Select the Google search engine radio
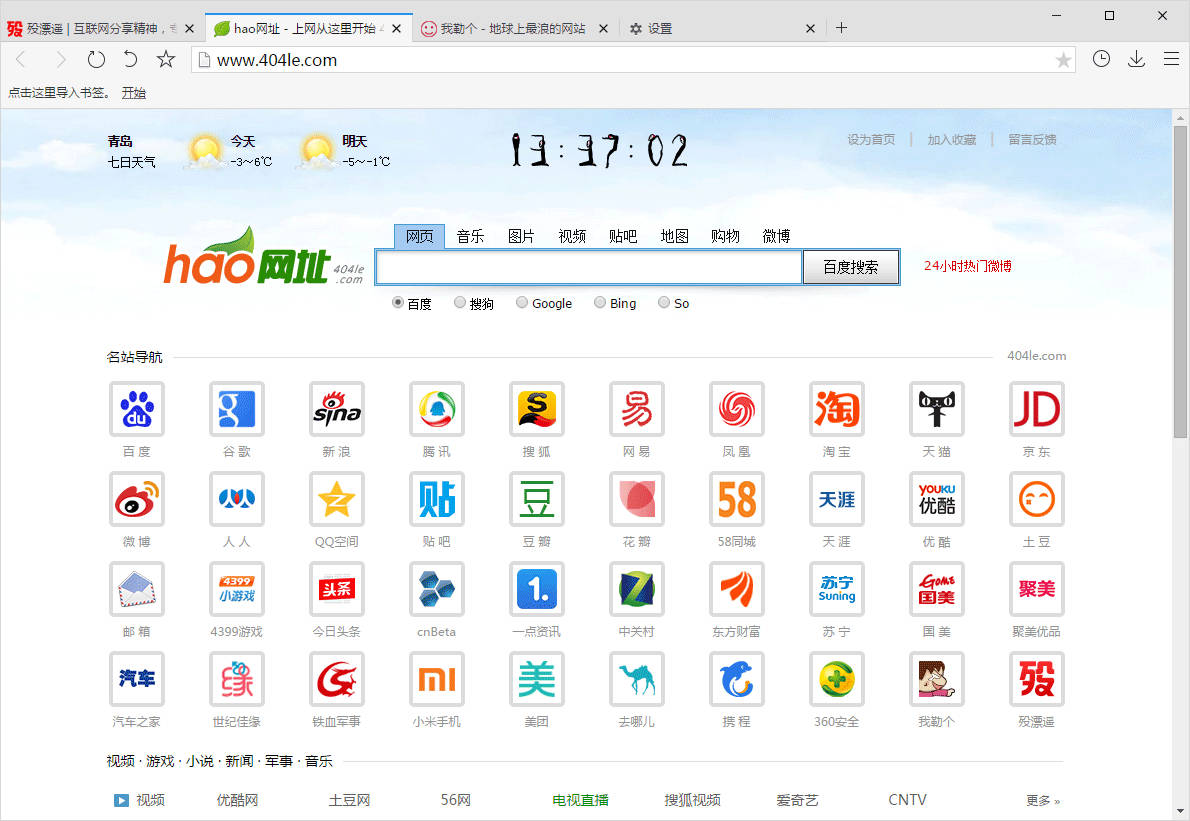Image resolution: width=1190 pixels, height=821 pixels. click(x=522, y=303)
